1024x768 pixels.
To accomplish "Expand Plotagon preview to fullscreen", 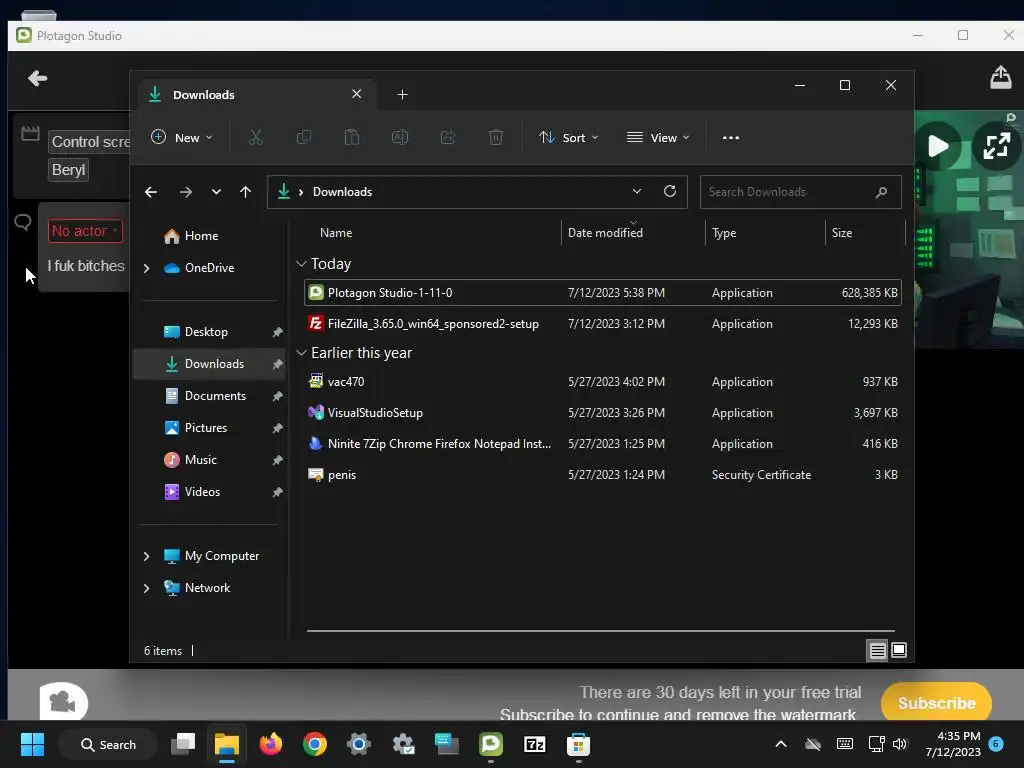I will click(x=997, y=146).
